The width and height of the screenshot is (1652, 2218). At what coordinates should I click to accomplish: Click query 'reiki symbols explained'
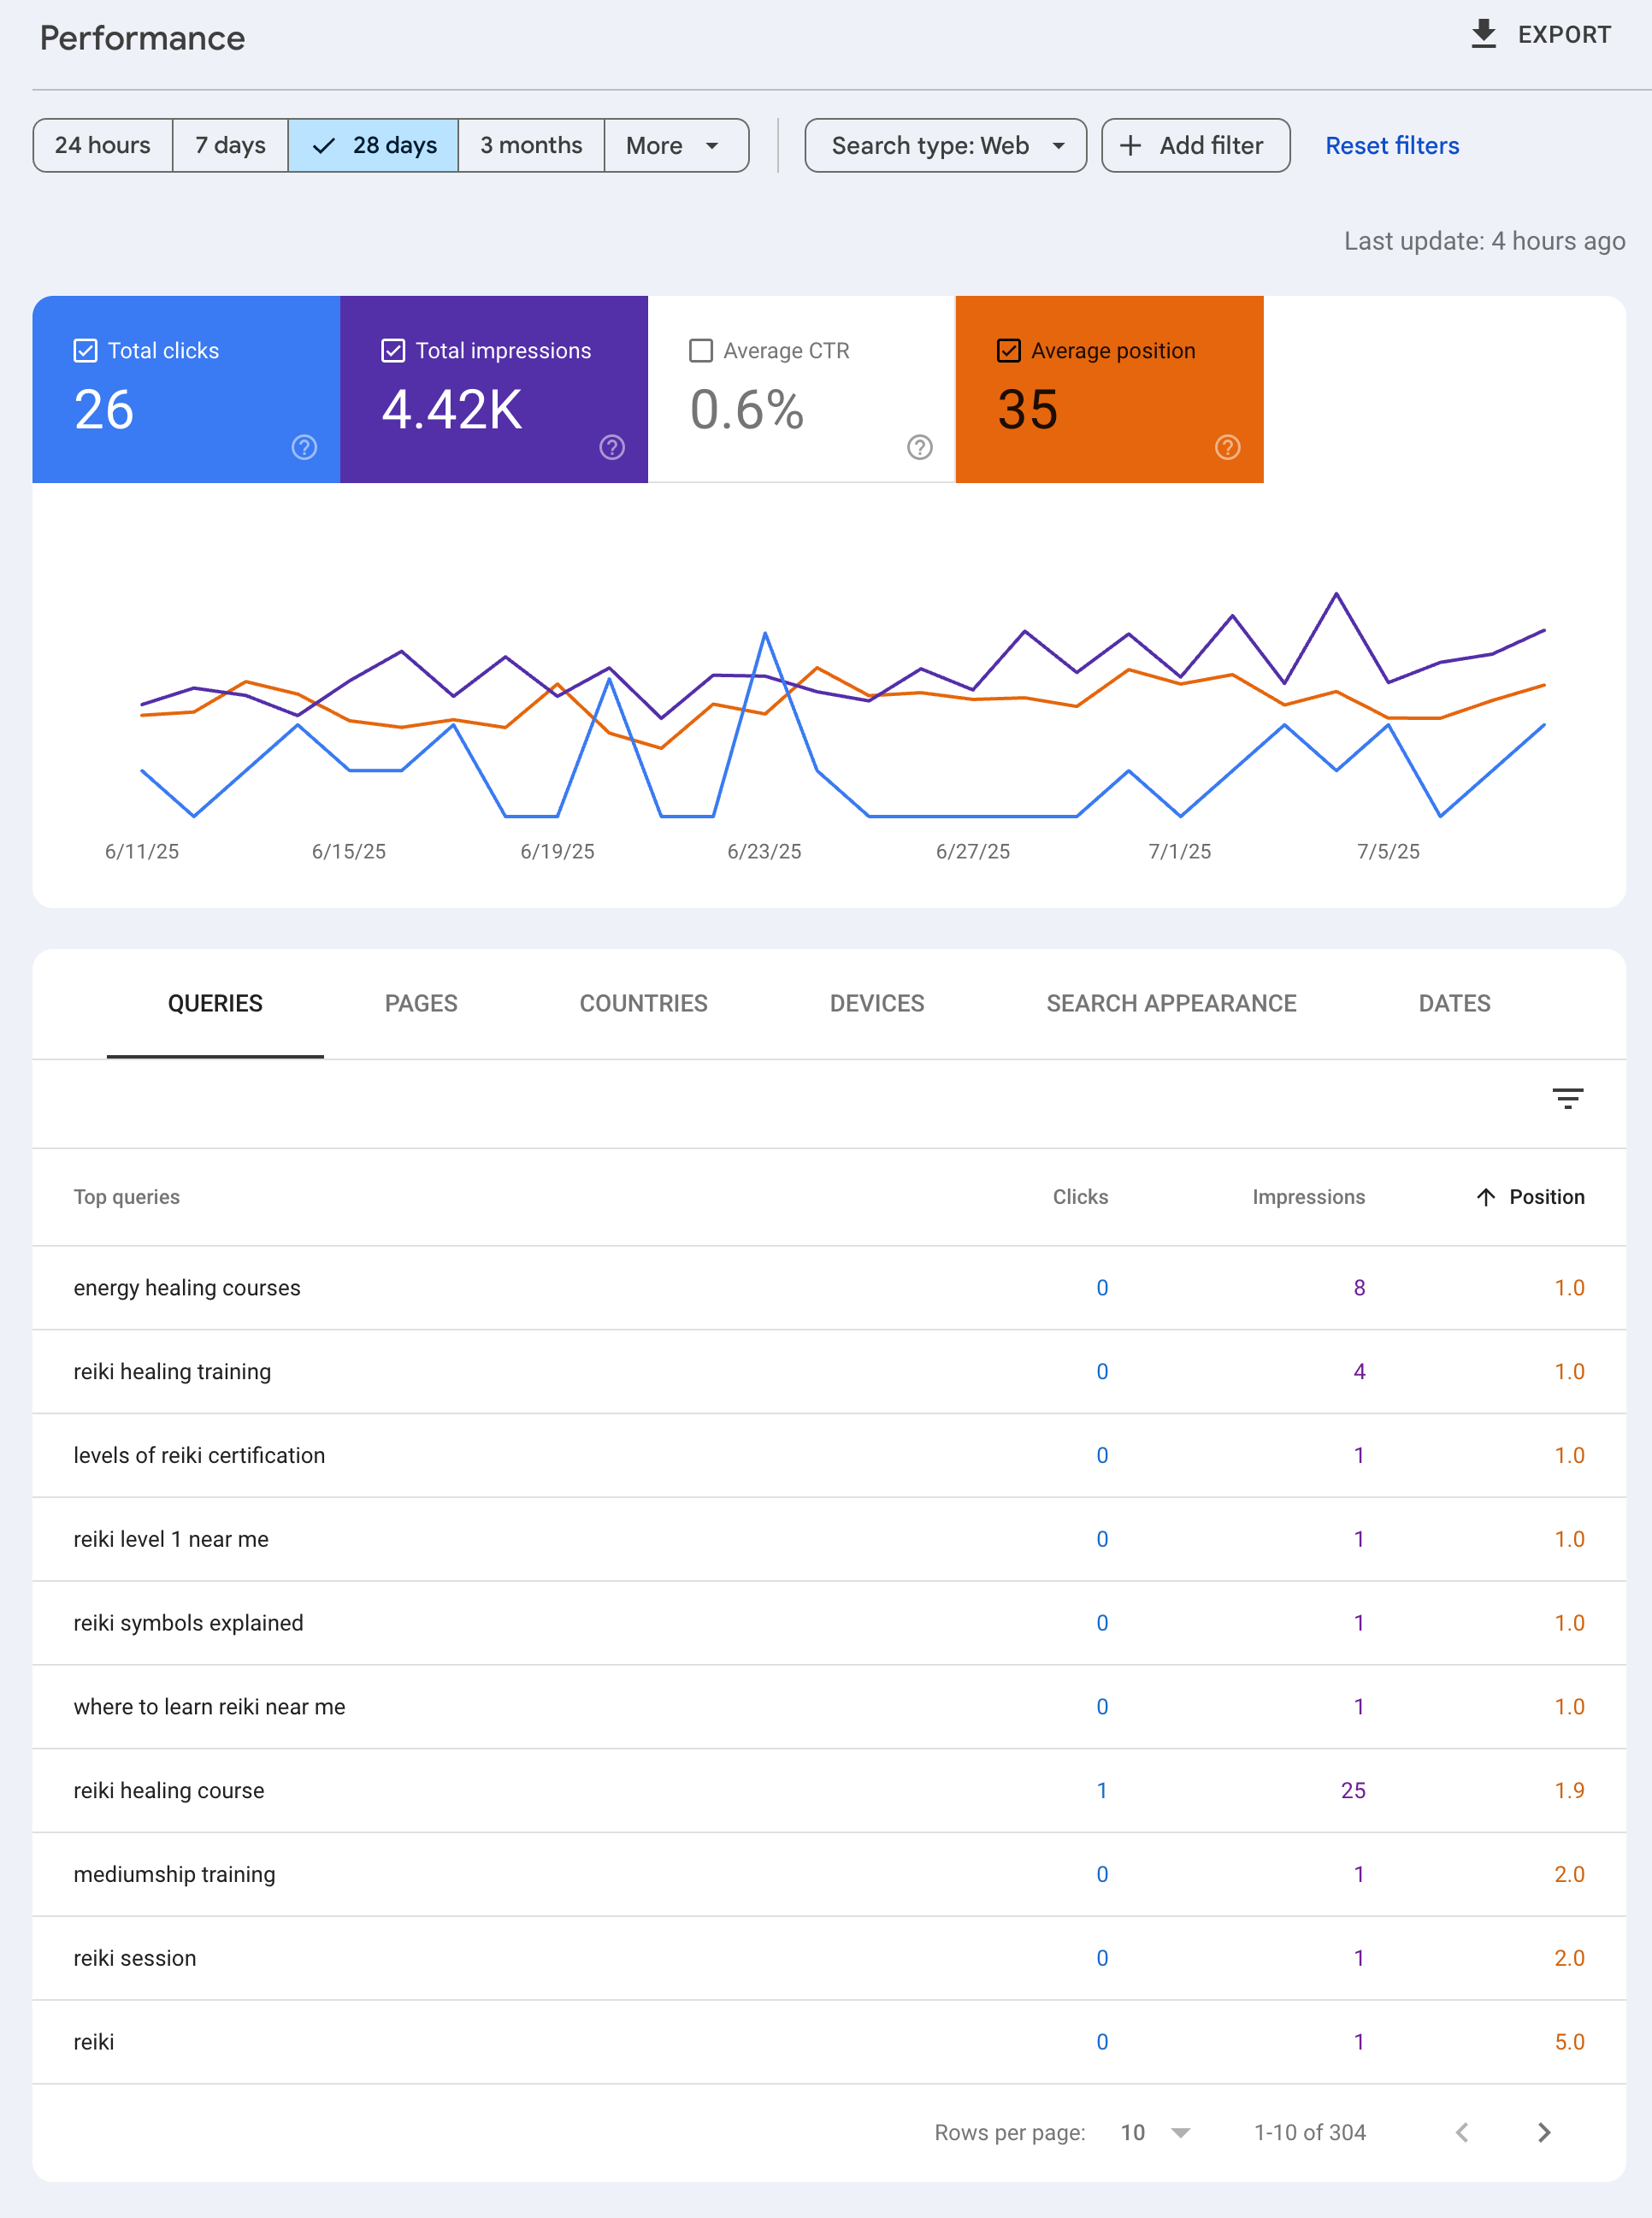click(x=188, y=1623)
